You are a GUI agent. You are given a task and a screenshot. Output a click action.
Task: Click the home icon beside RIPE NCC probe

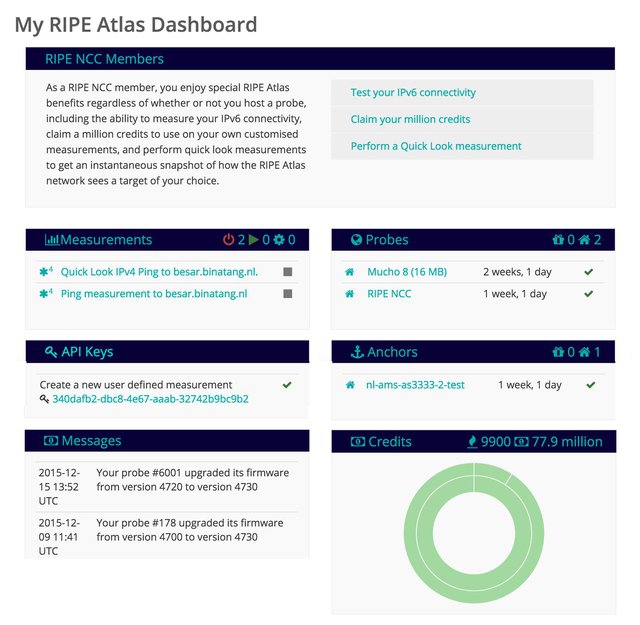tap(350, 294)
